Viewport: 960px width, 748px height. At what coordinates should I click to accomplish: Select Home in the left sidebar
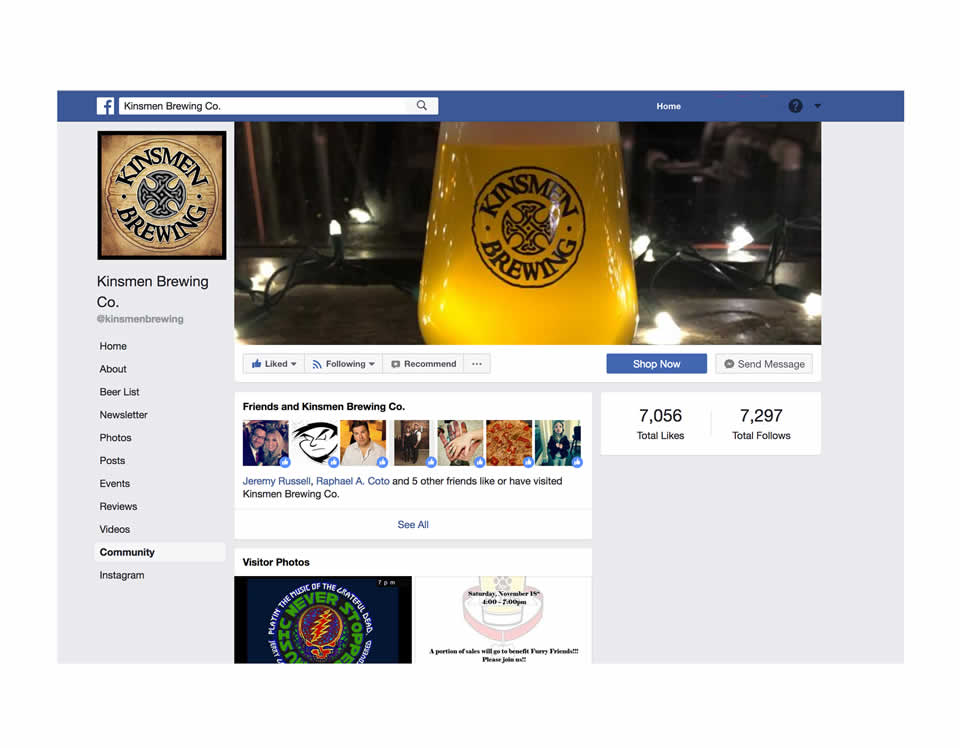[x=113, y=346]
